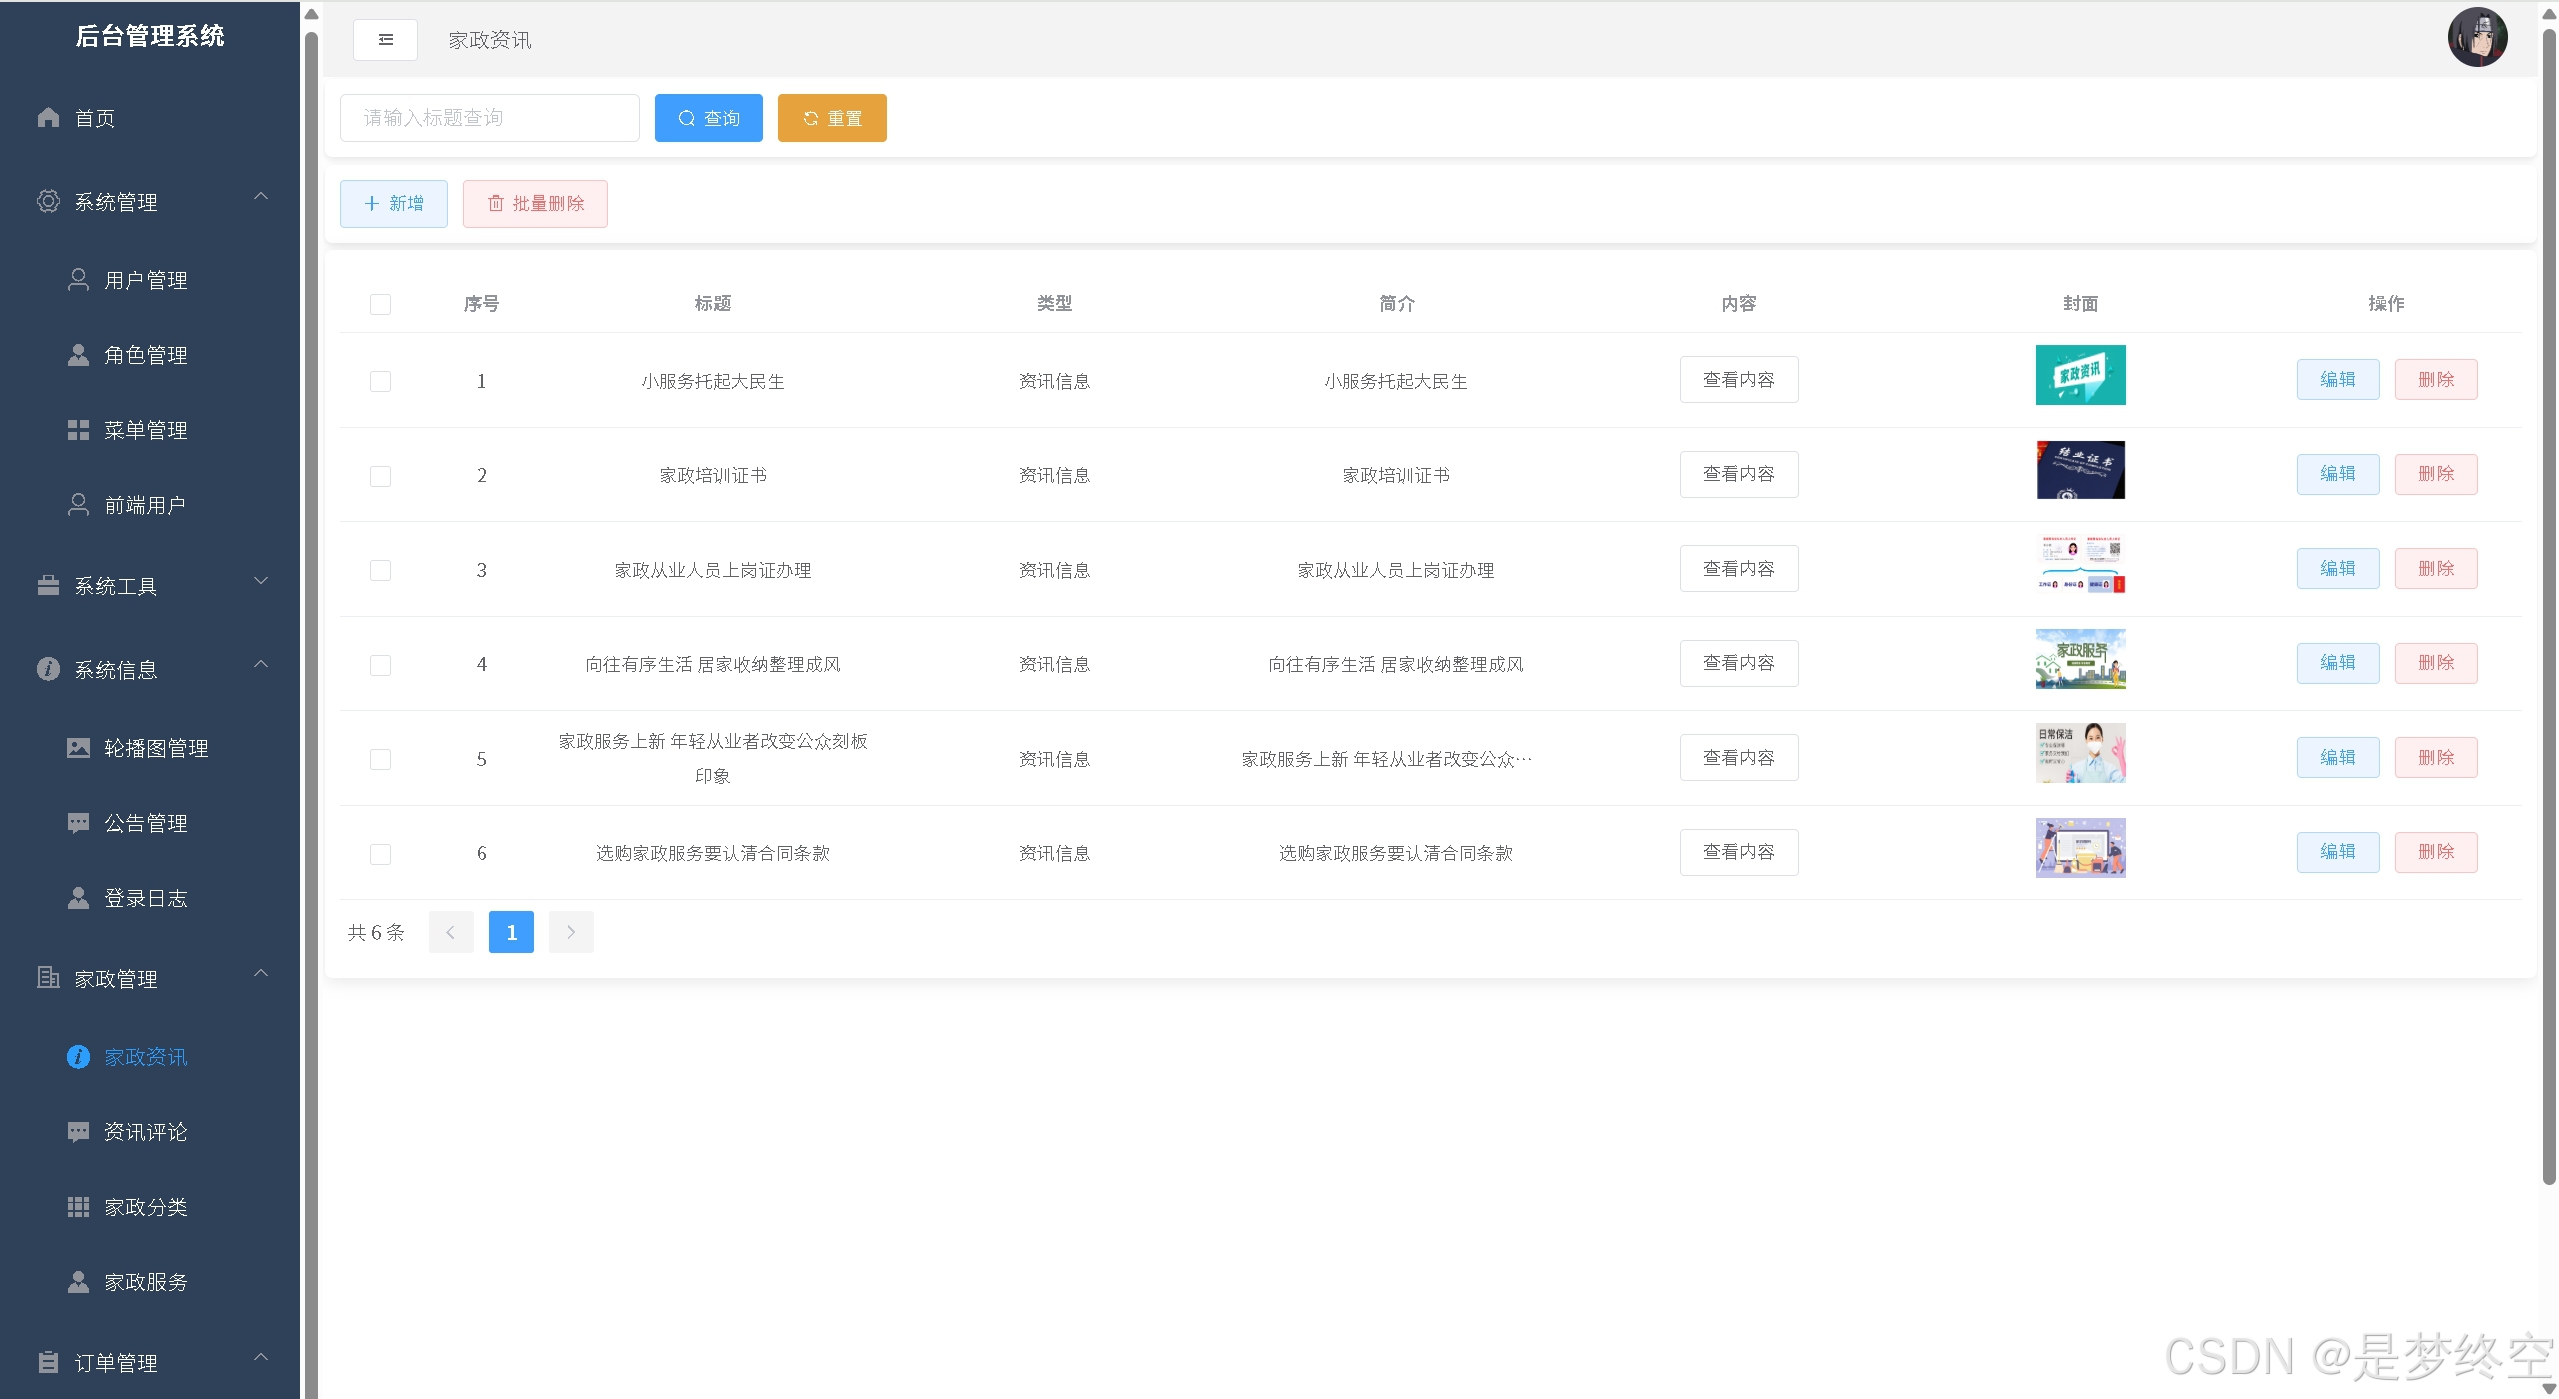Click the home icon beside 首页

(48, 117)
